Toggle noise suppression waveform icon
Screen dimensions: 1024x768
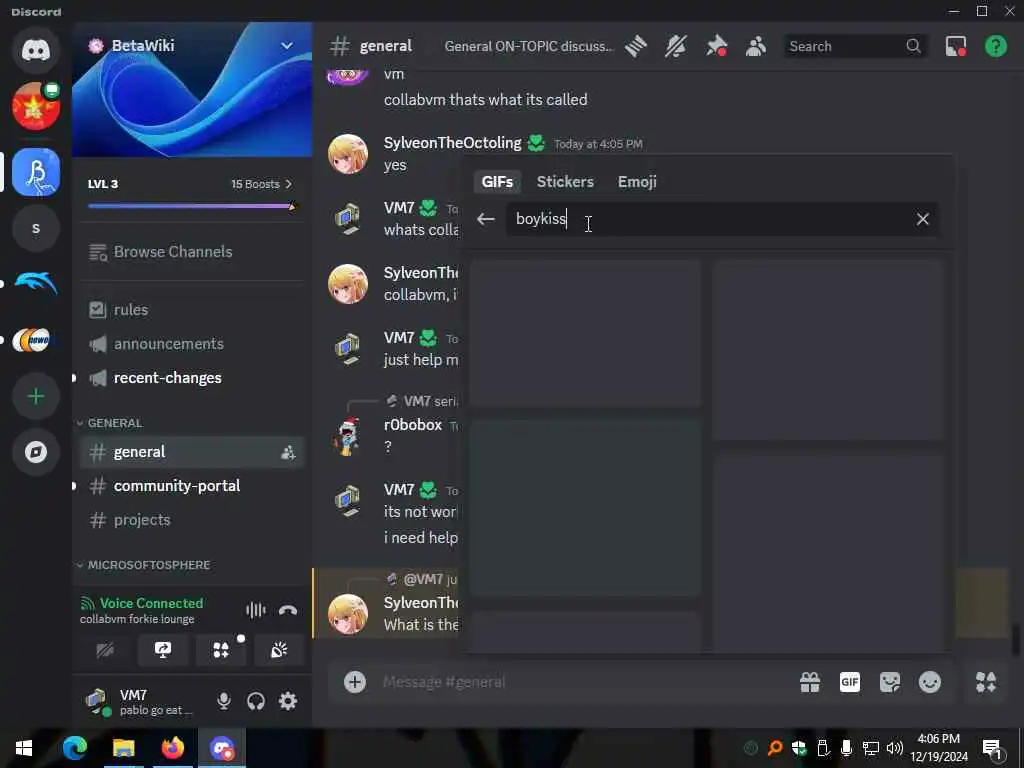coord(255,610)
